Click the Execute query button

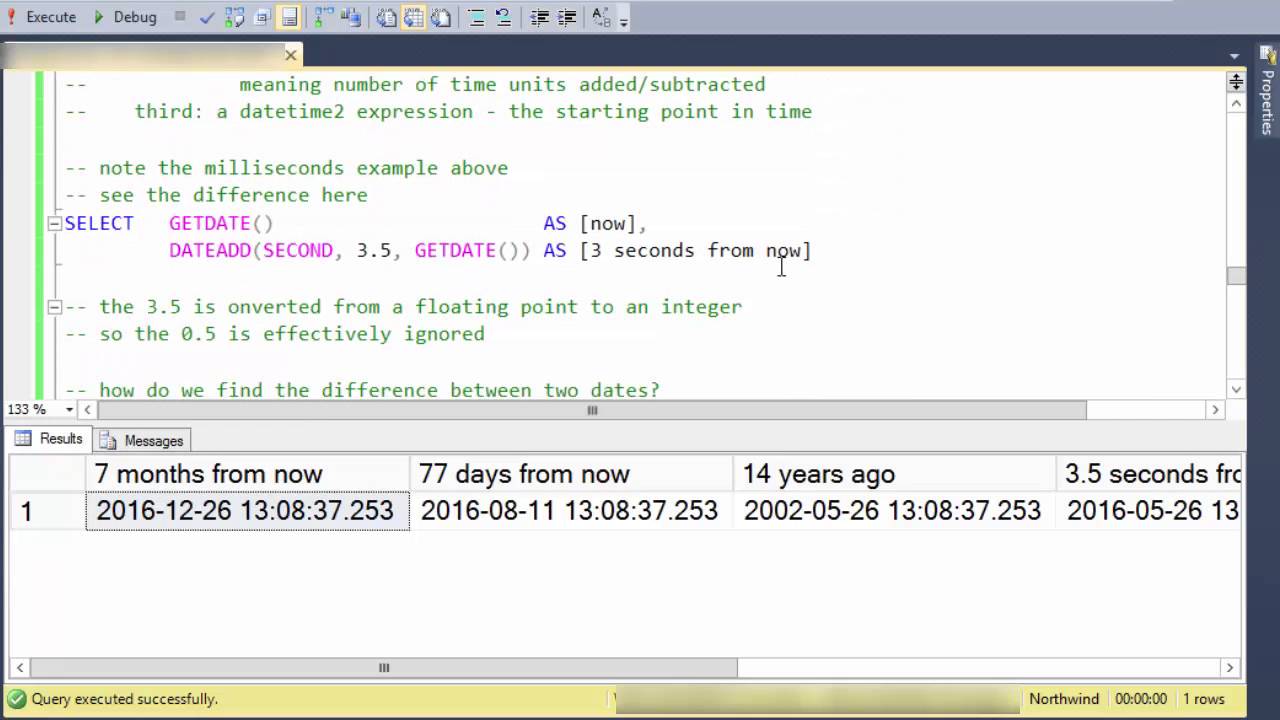pos(41,17)
